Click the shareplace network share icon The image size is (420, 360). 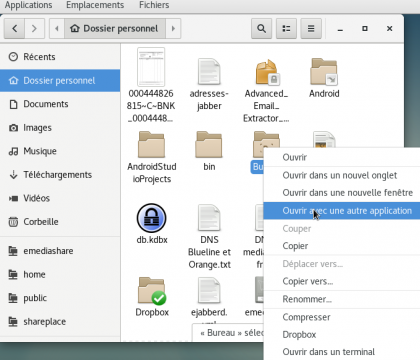(13, 322)
